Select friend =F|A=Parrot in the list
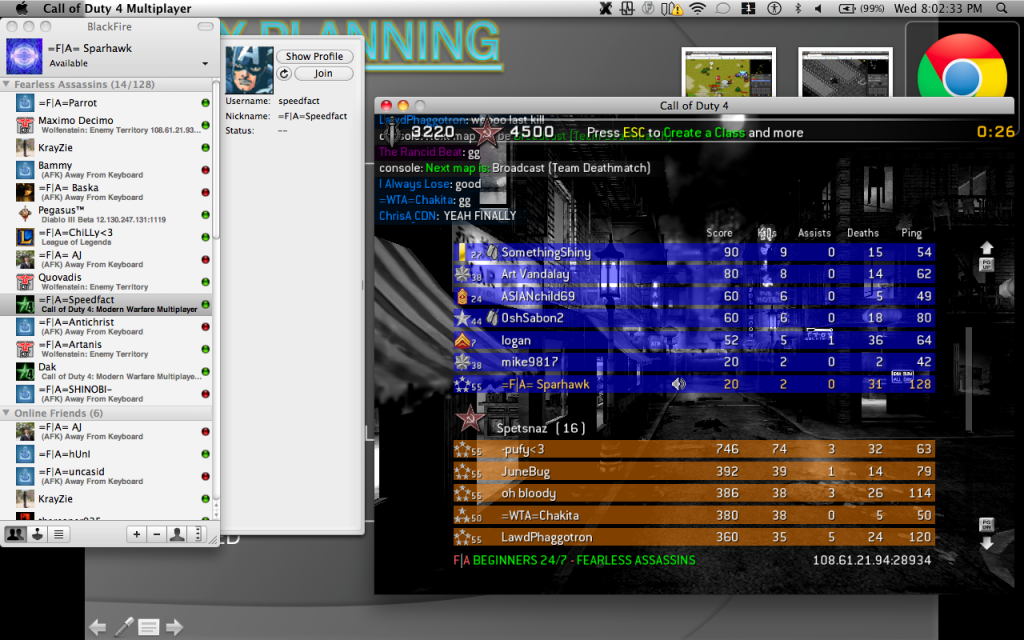This screenshot has width=1024, height=640. point(106,103)
